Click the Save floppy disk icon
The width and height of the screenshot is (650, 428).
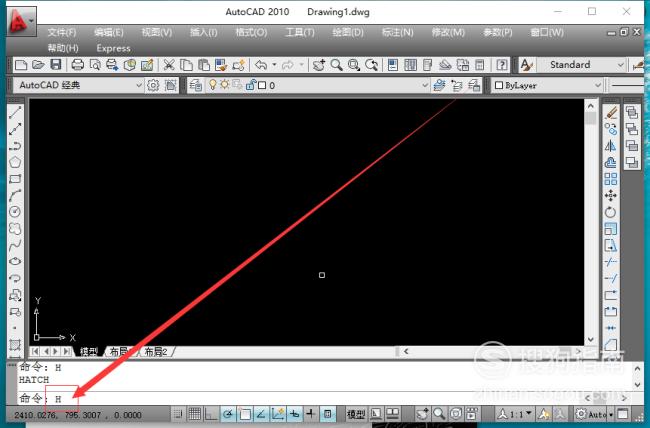pos(56,65)
